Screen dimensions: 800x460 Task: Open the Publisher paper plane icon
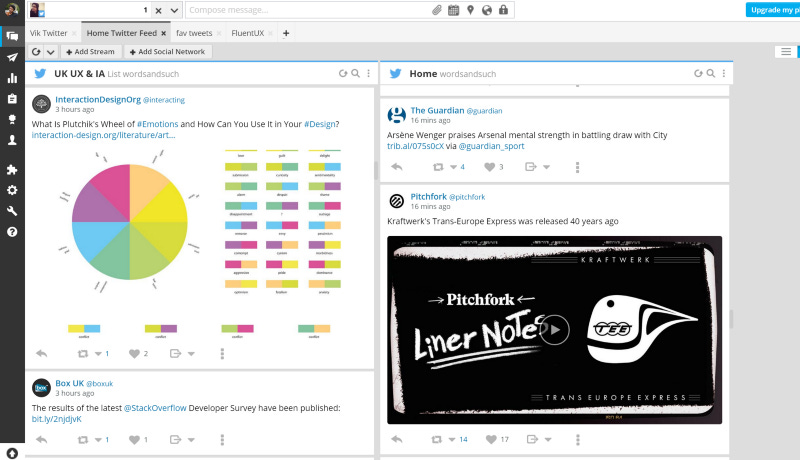(12, 57)
